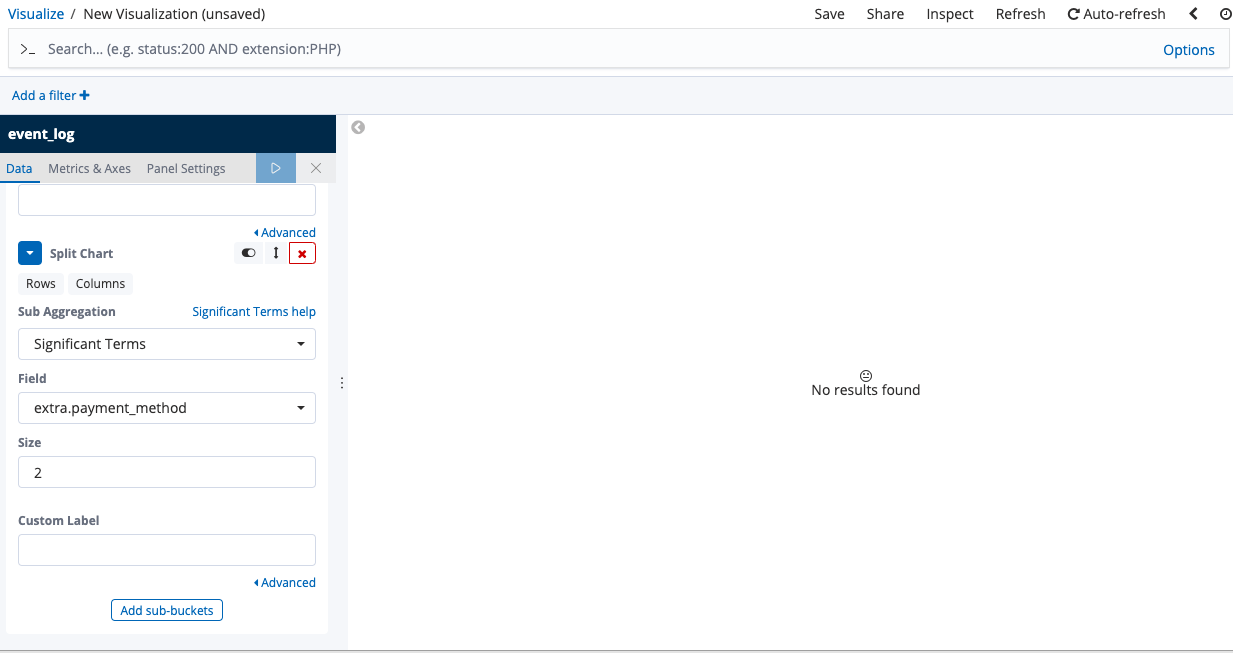1233x653 pixels.
Task: Split the chart by Columns
Action: click(100, 283)
